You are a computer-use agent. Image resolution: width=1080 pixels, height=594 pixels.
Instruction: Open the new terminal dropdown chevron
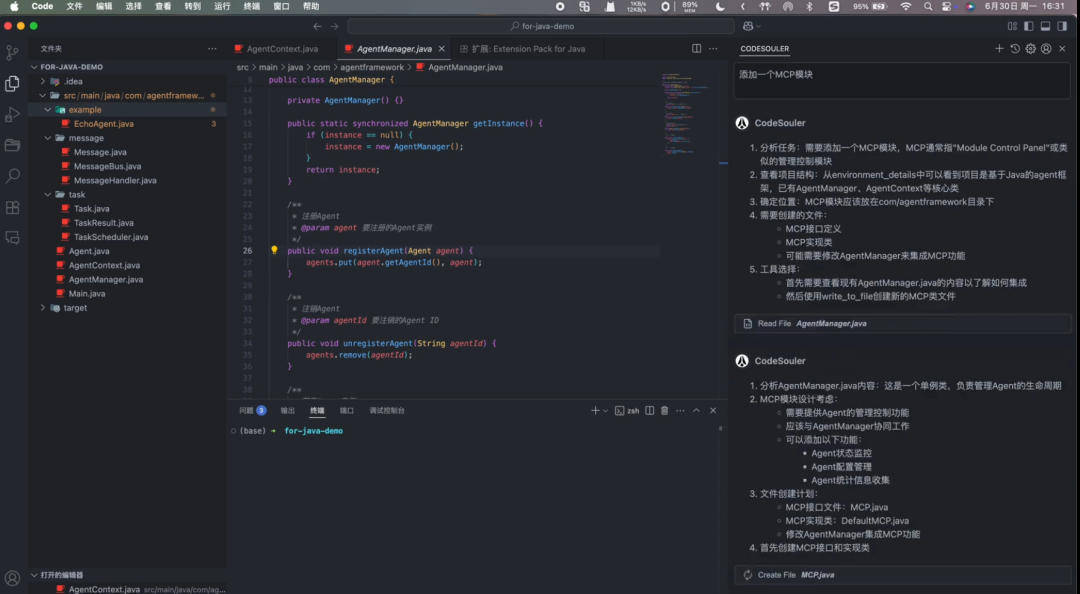[605, 410]
